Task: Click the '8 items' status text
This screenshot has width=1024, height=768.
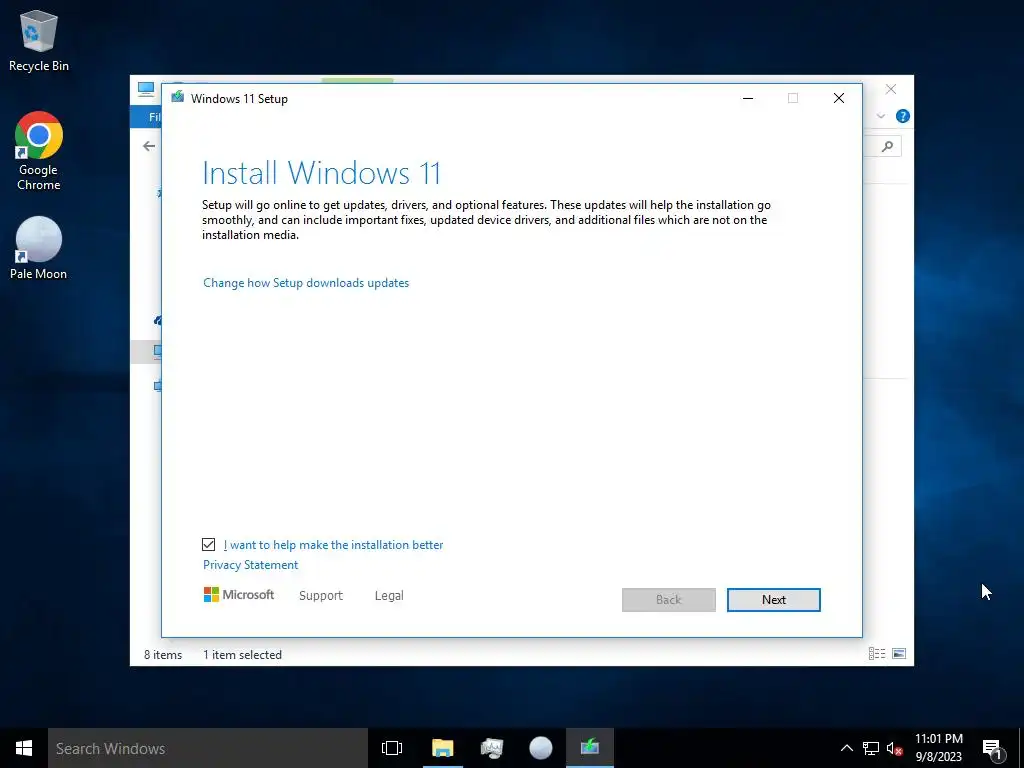Action: coord(163,654)
